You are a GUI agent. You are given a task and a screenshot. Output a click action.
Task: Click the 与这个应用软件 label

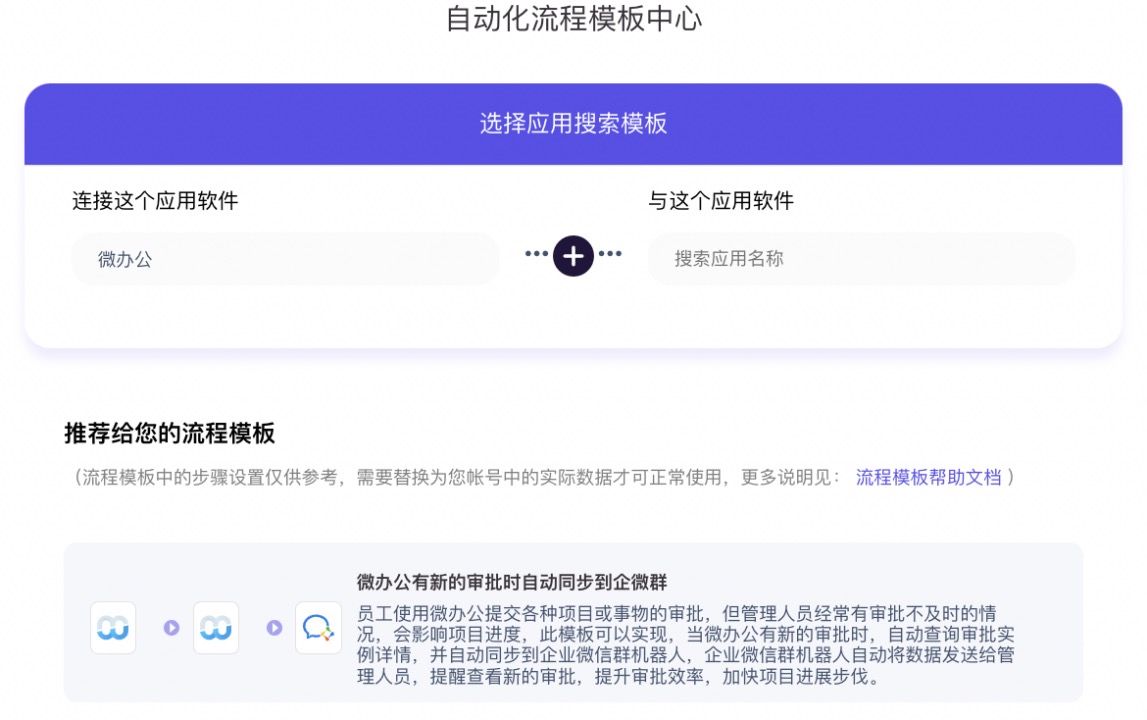tap(721, 201)
